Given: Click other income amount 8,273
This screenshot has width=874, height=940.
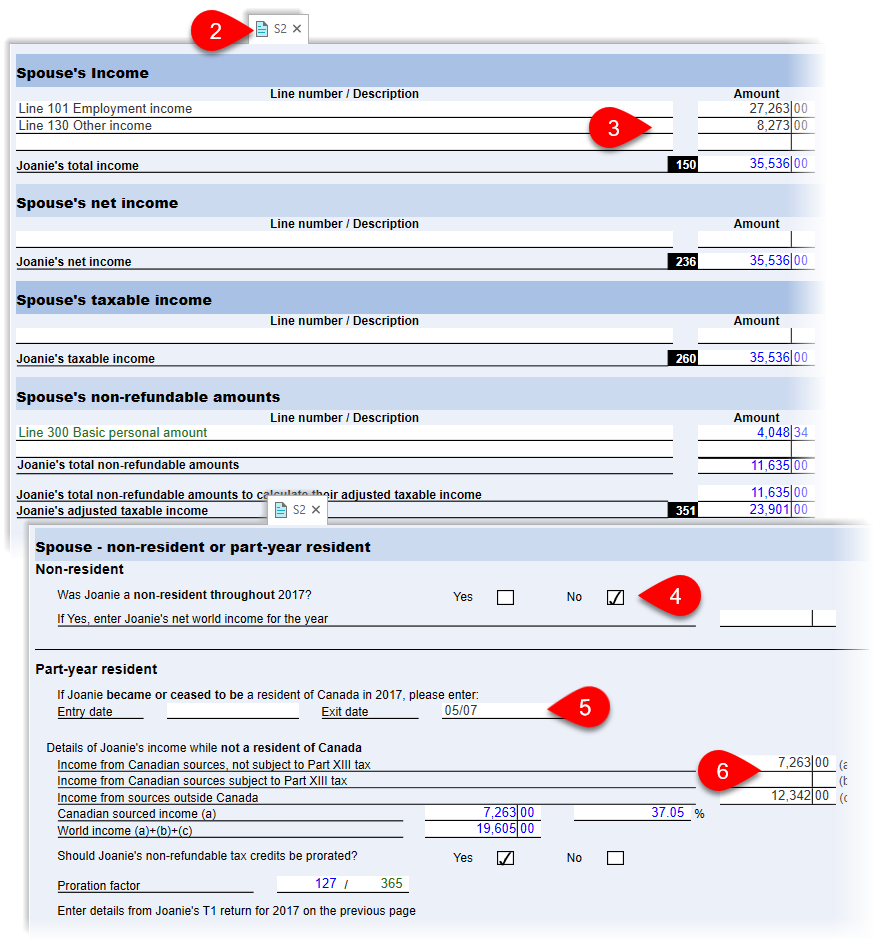Looking at the screenshot, I should 756,125.
